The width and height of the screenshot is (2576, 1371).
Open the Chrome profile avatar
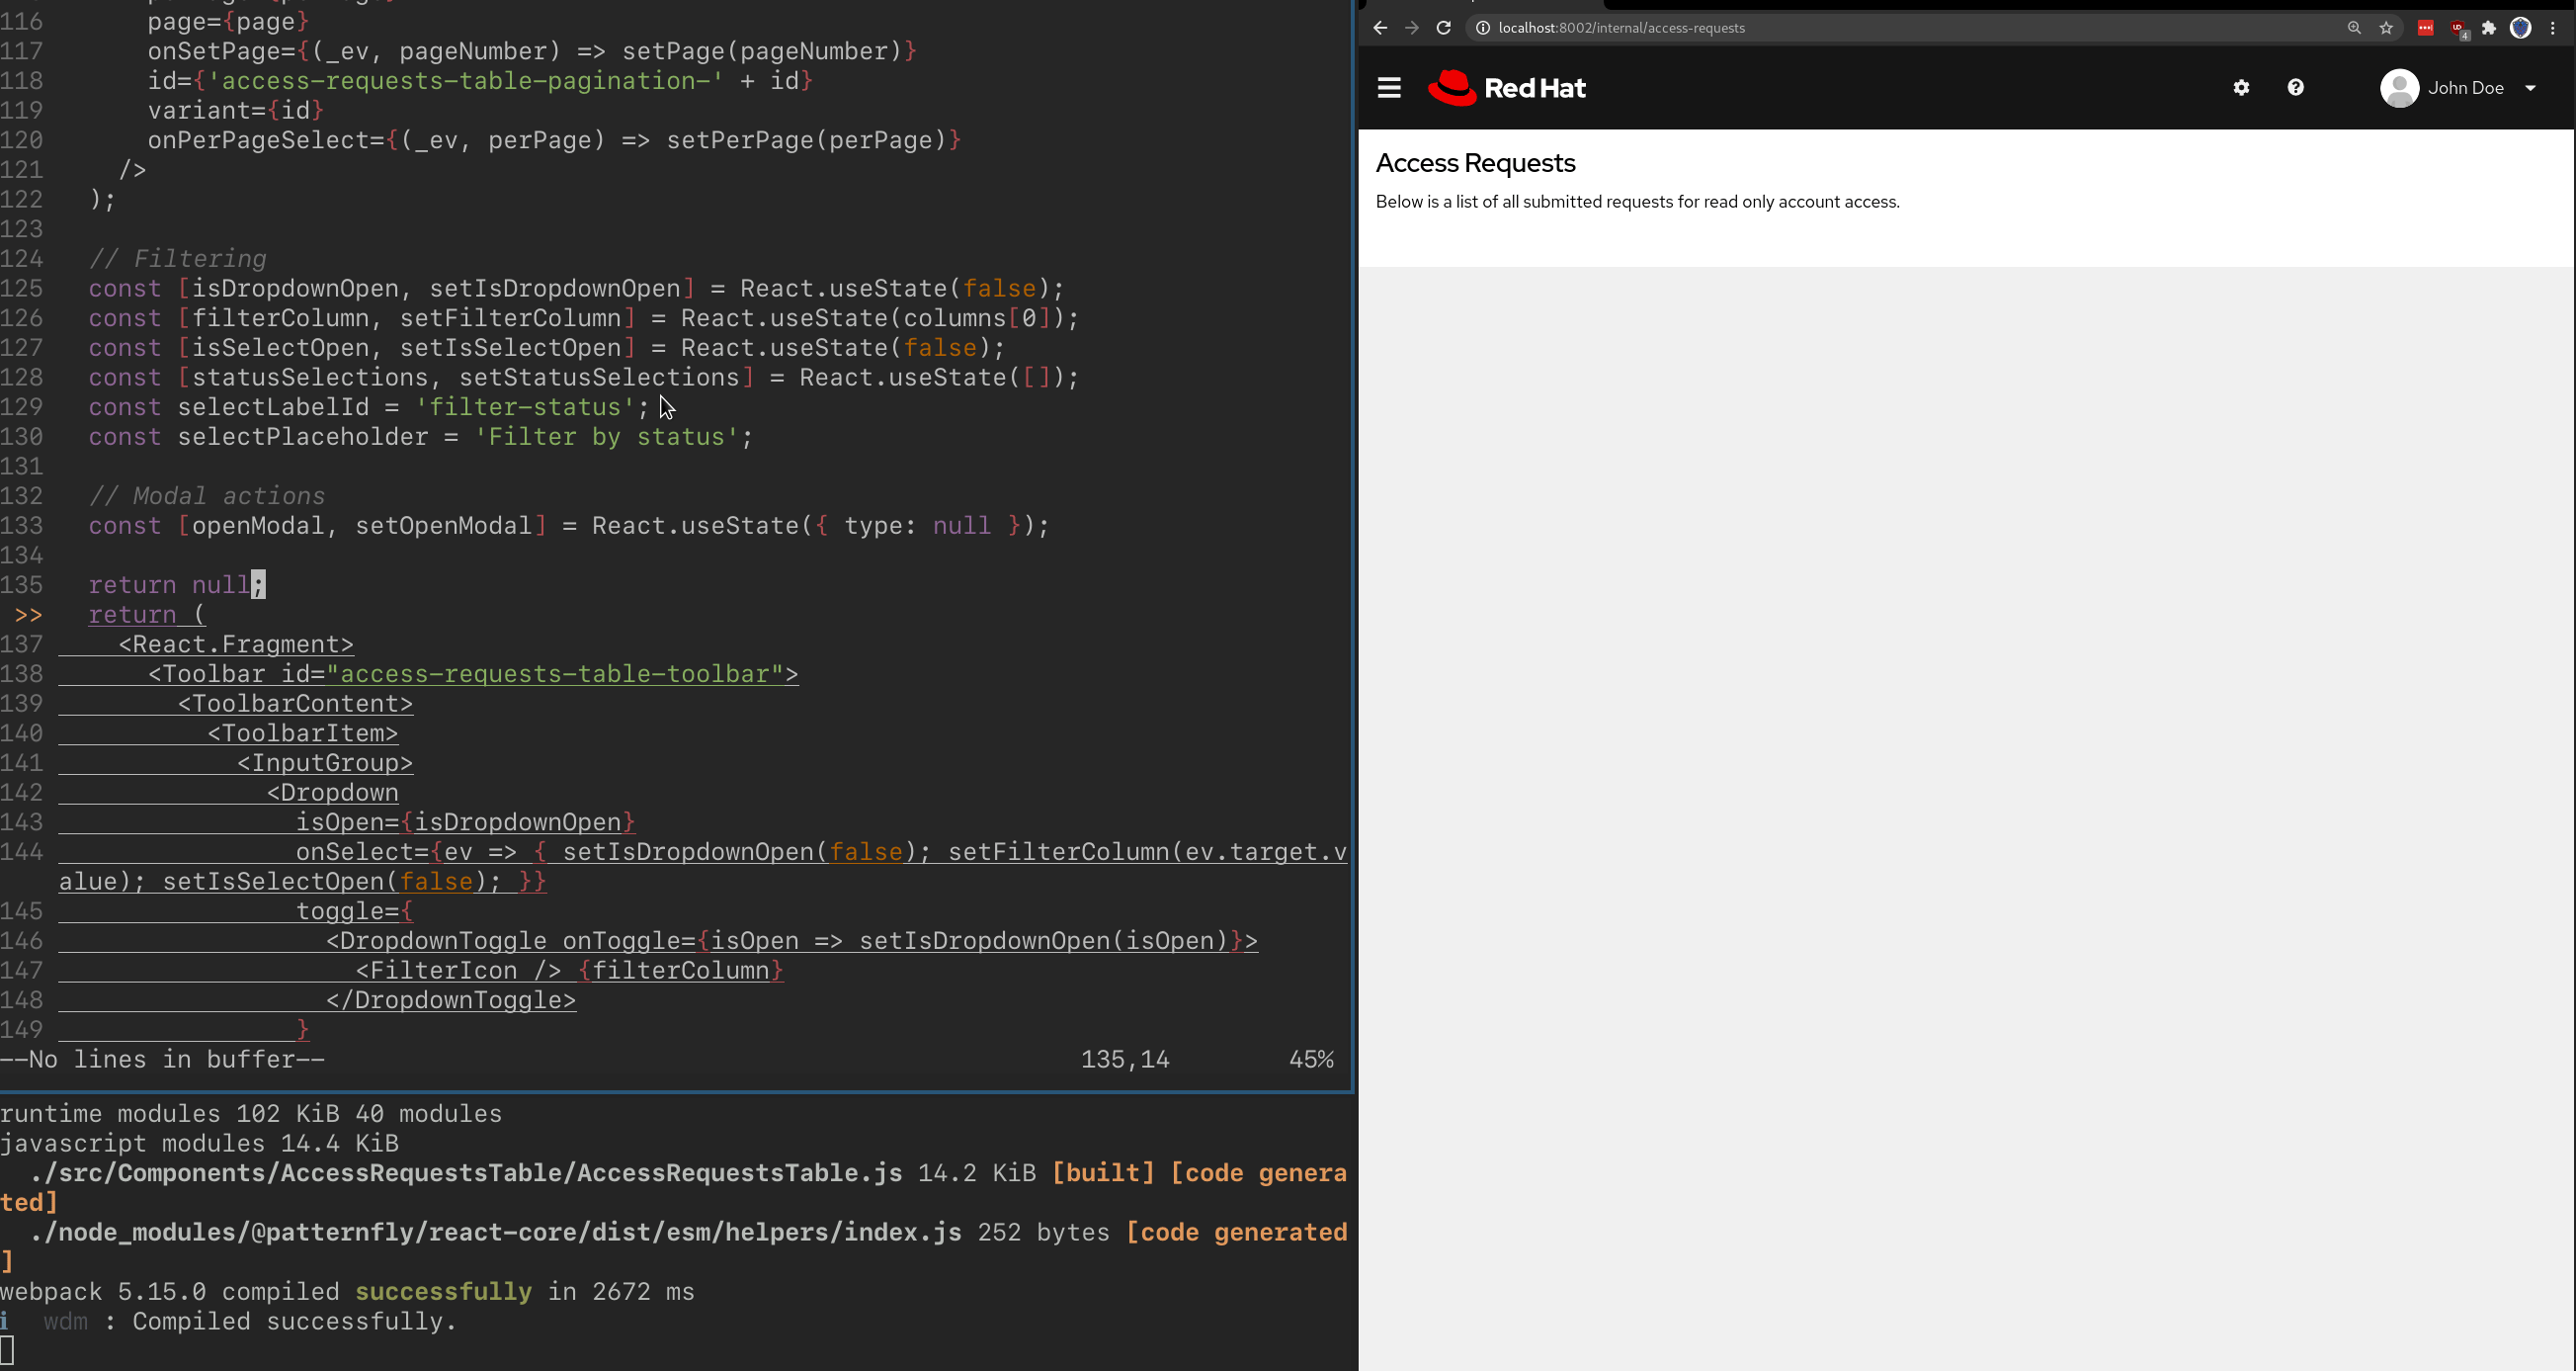(x=2520, y=28)
